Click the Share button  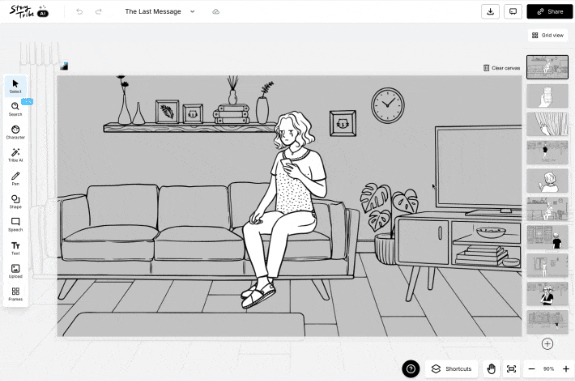coord(550,12)
